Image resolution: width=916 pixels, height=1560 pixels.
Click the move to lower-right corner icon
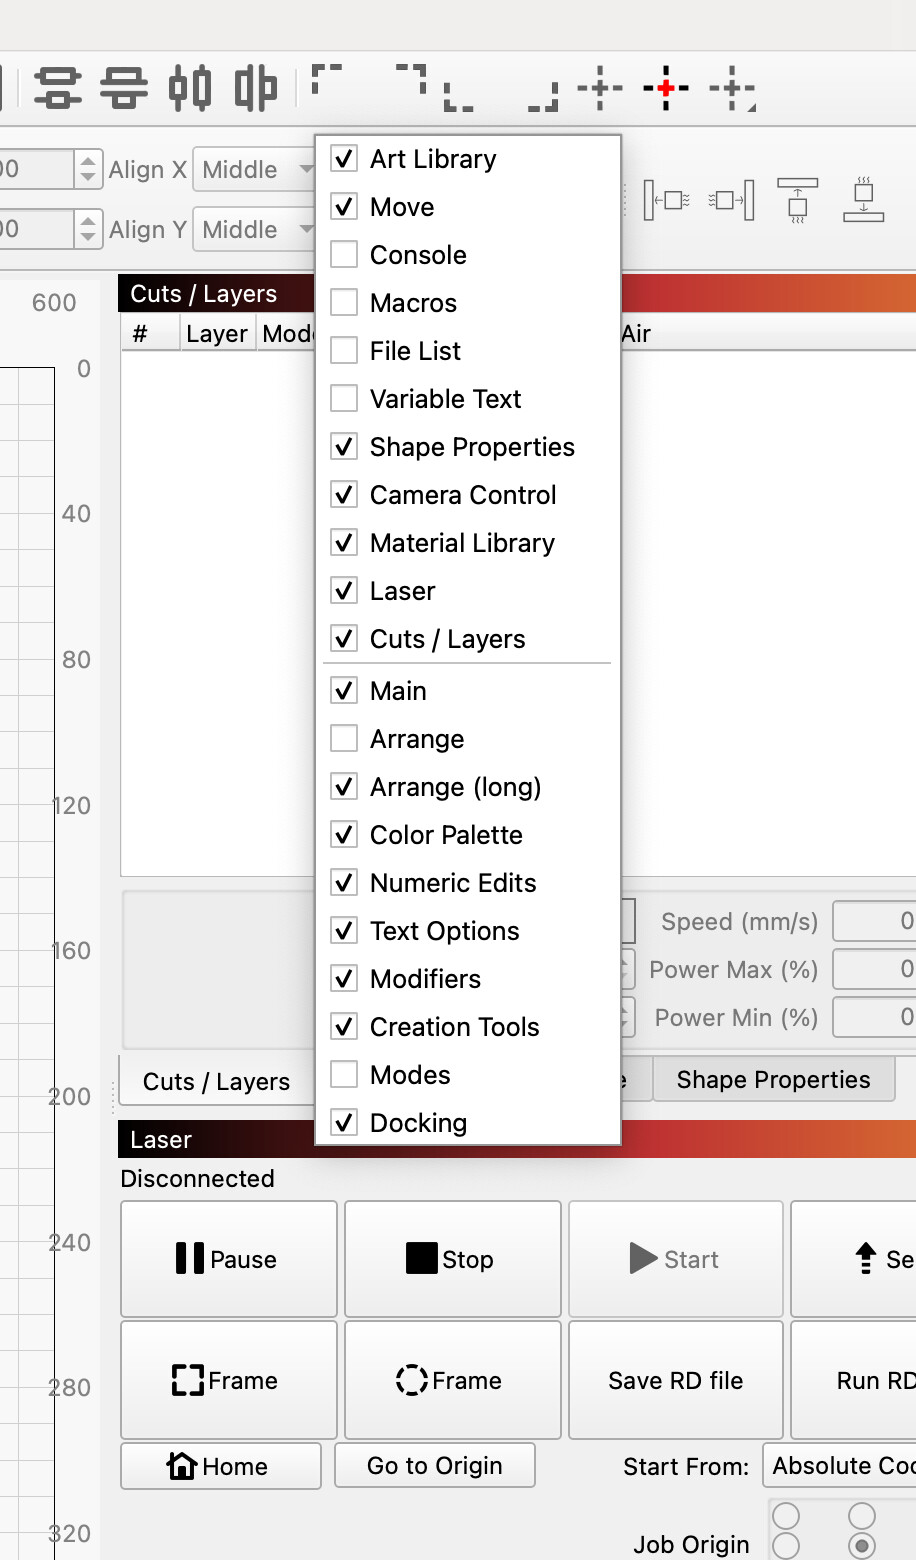[x=543, y=96]
